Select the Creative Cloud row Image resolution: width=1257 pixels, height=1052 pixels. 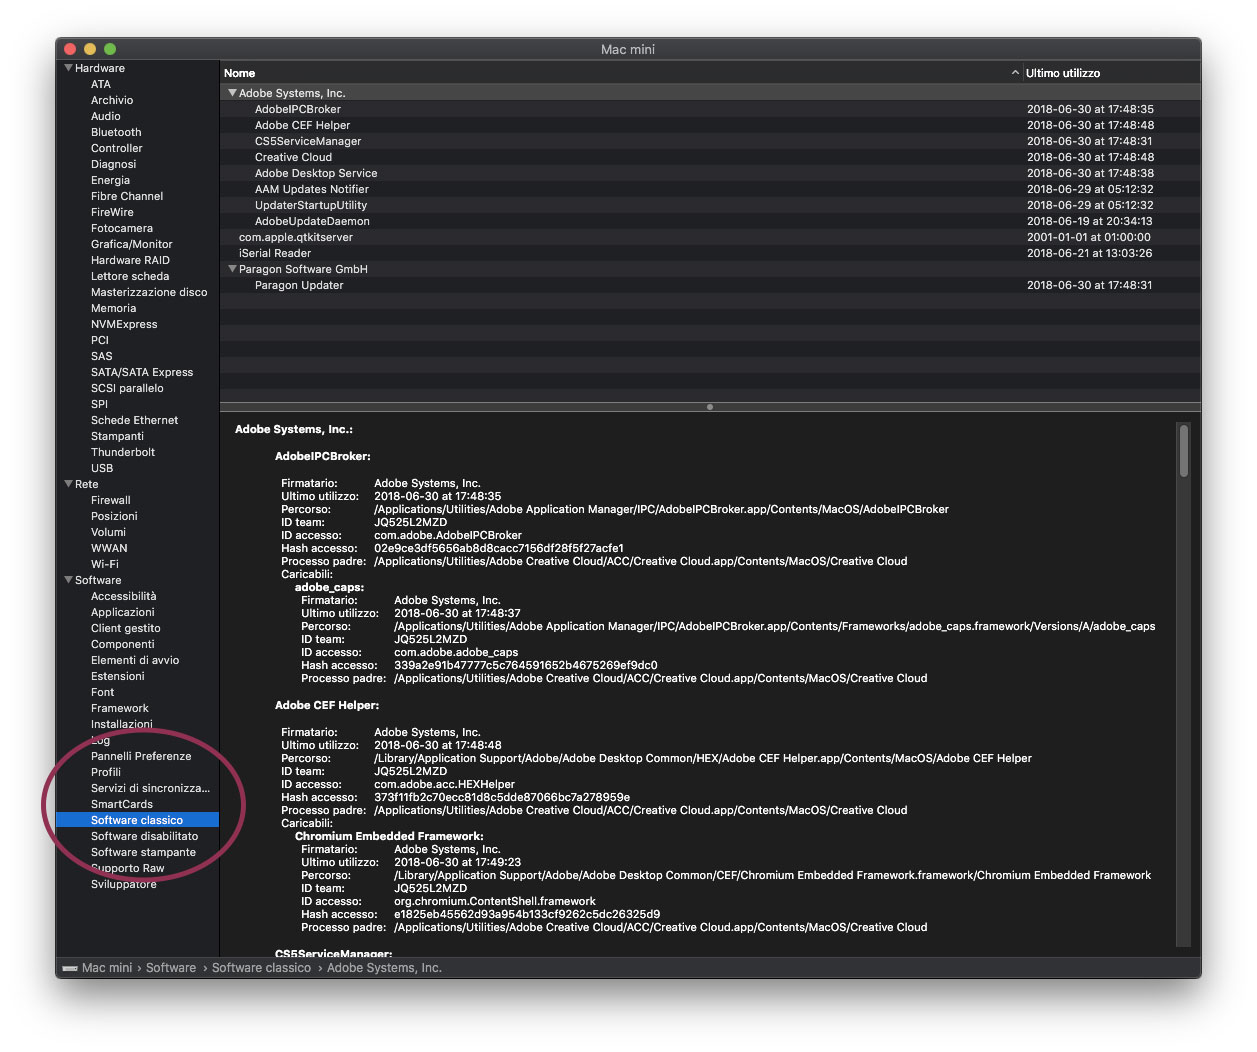710,157
